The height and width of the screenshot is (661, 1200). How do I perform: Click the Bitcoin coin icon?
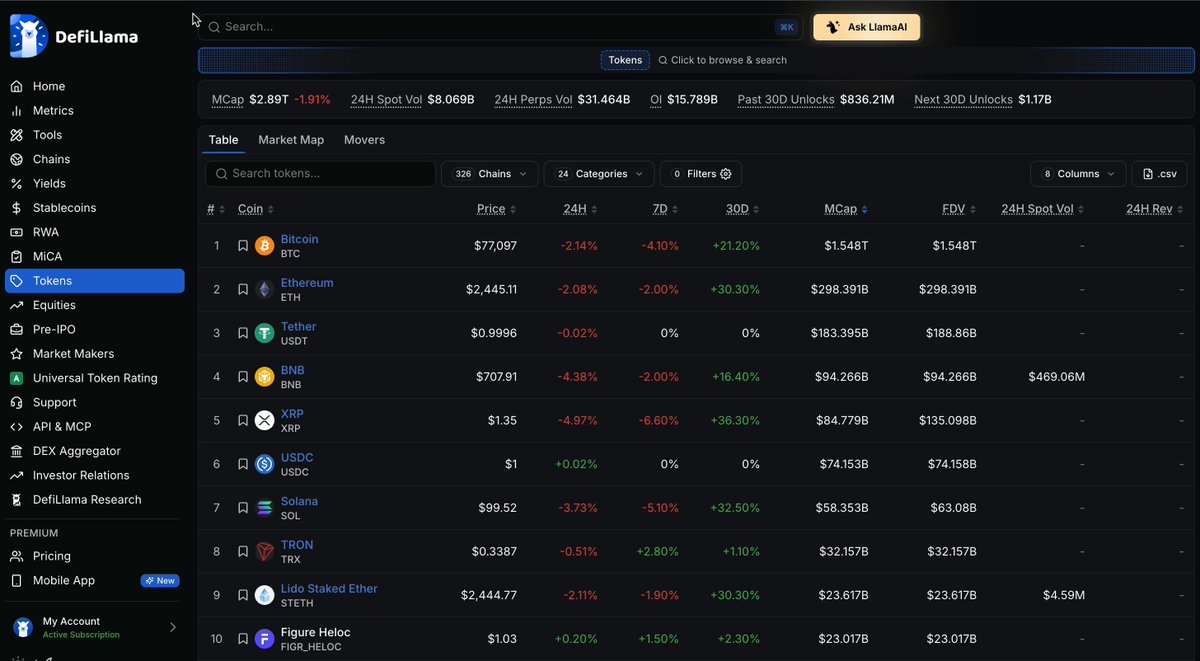pyautogui.click(x=264, y=246)
